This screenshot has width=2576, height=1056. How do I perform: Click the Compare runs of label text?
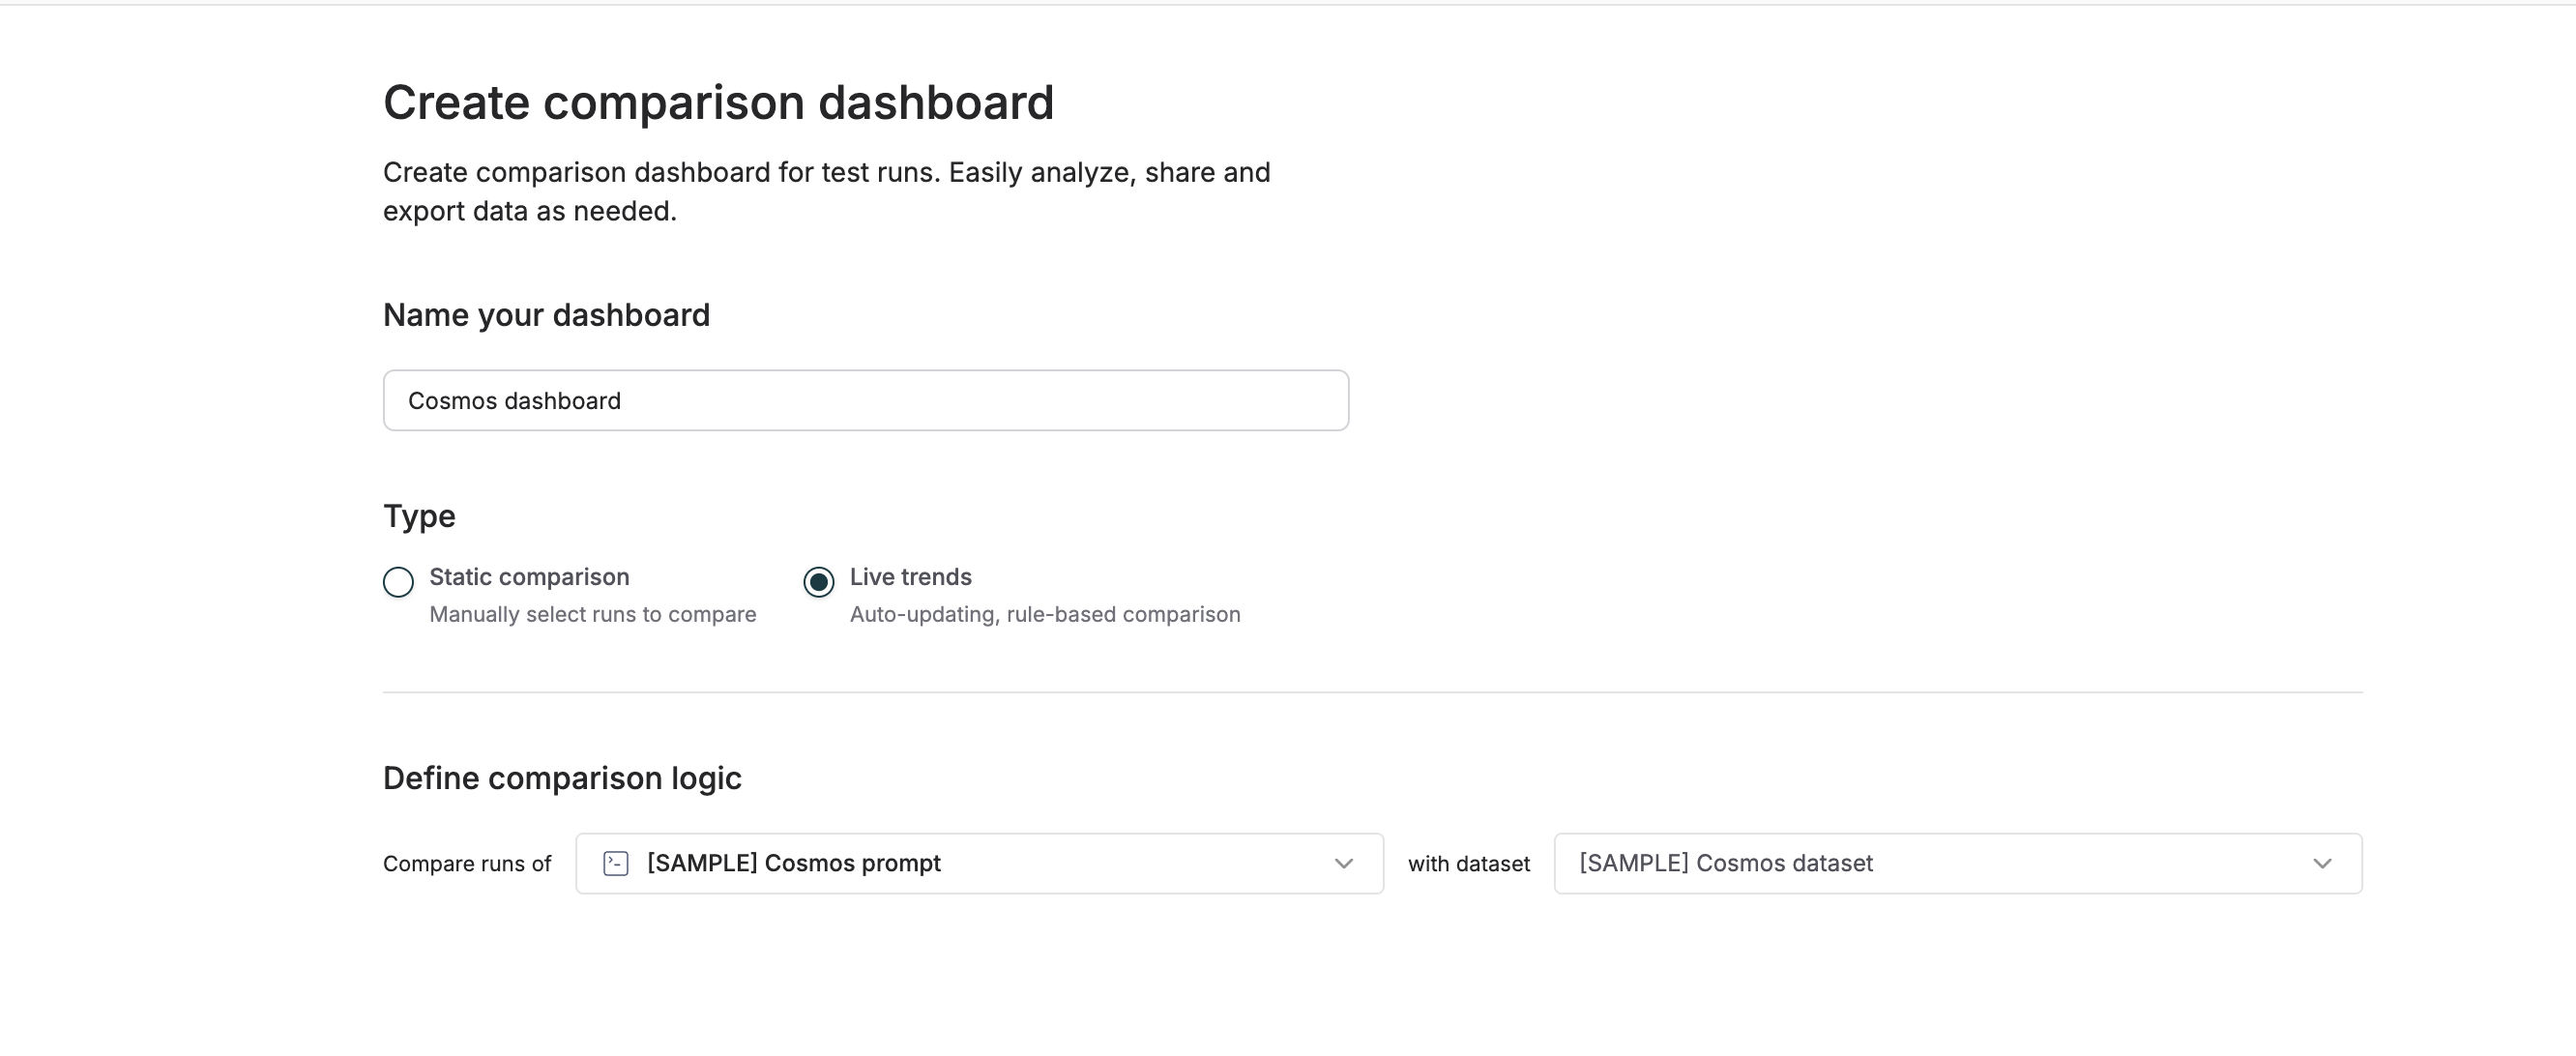466,862
